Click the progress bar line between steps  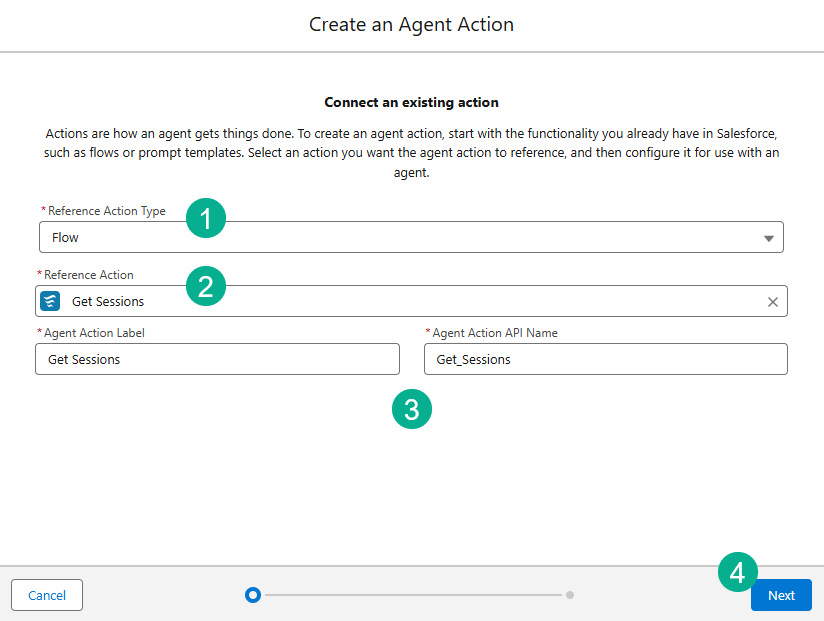click(x=412, y=595)
